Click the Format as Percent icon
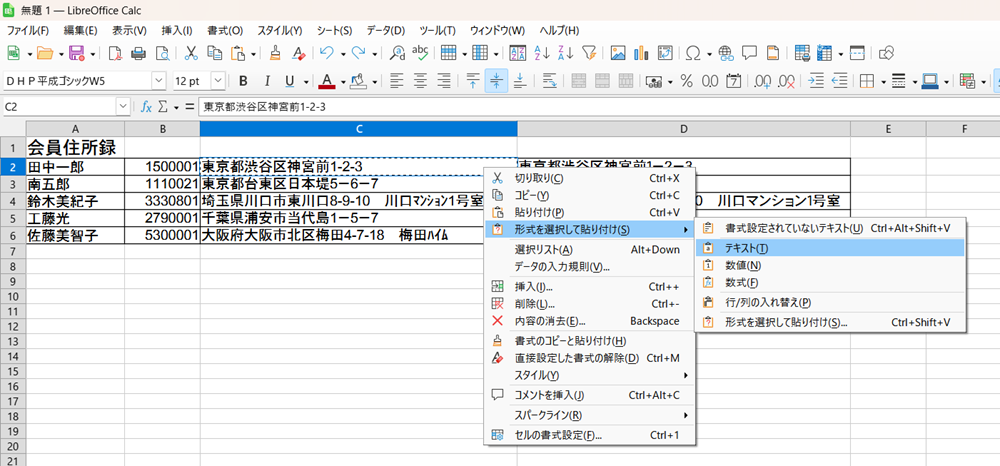 (x=686, y=81)
